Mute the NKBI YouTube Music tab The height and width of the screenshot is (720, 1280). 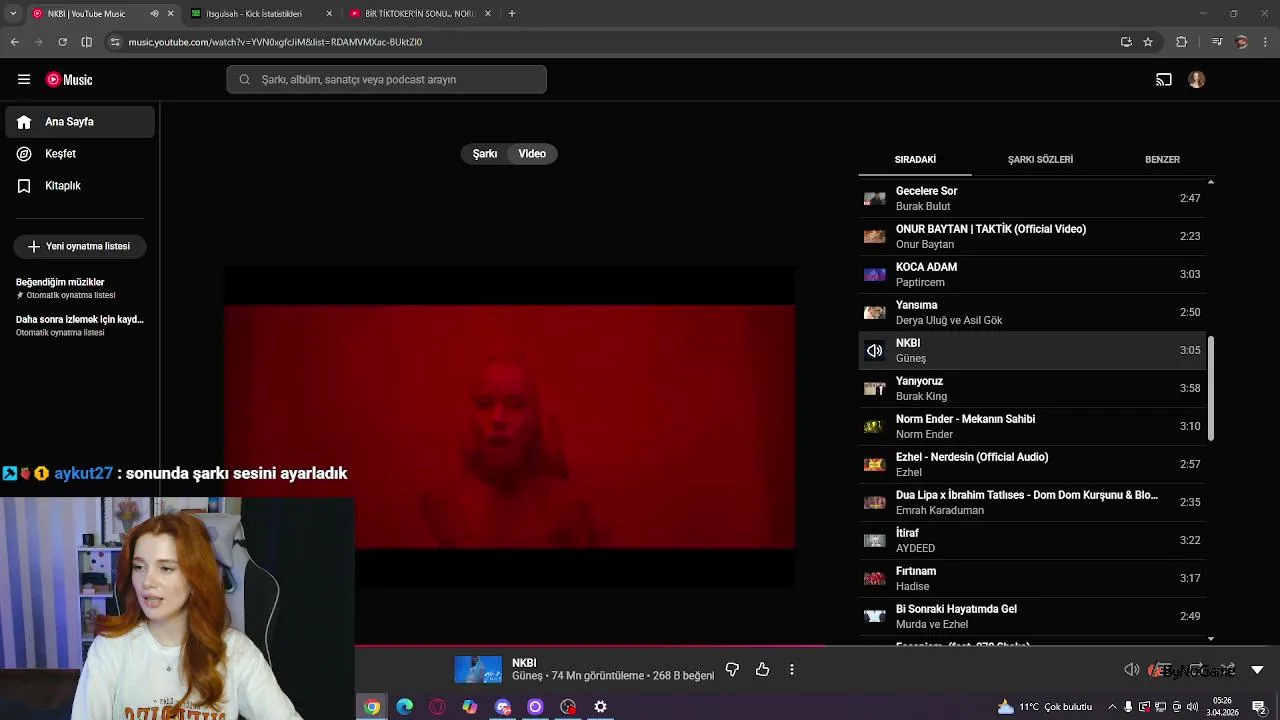pos(154,14)
